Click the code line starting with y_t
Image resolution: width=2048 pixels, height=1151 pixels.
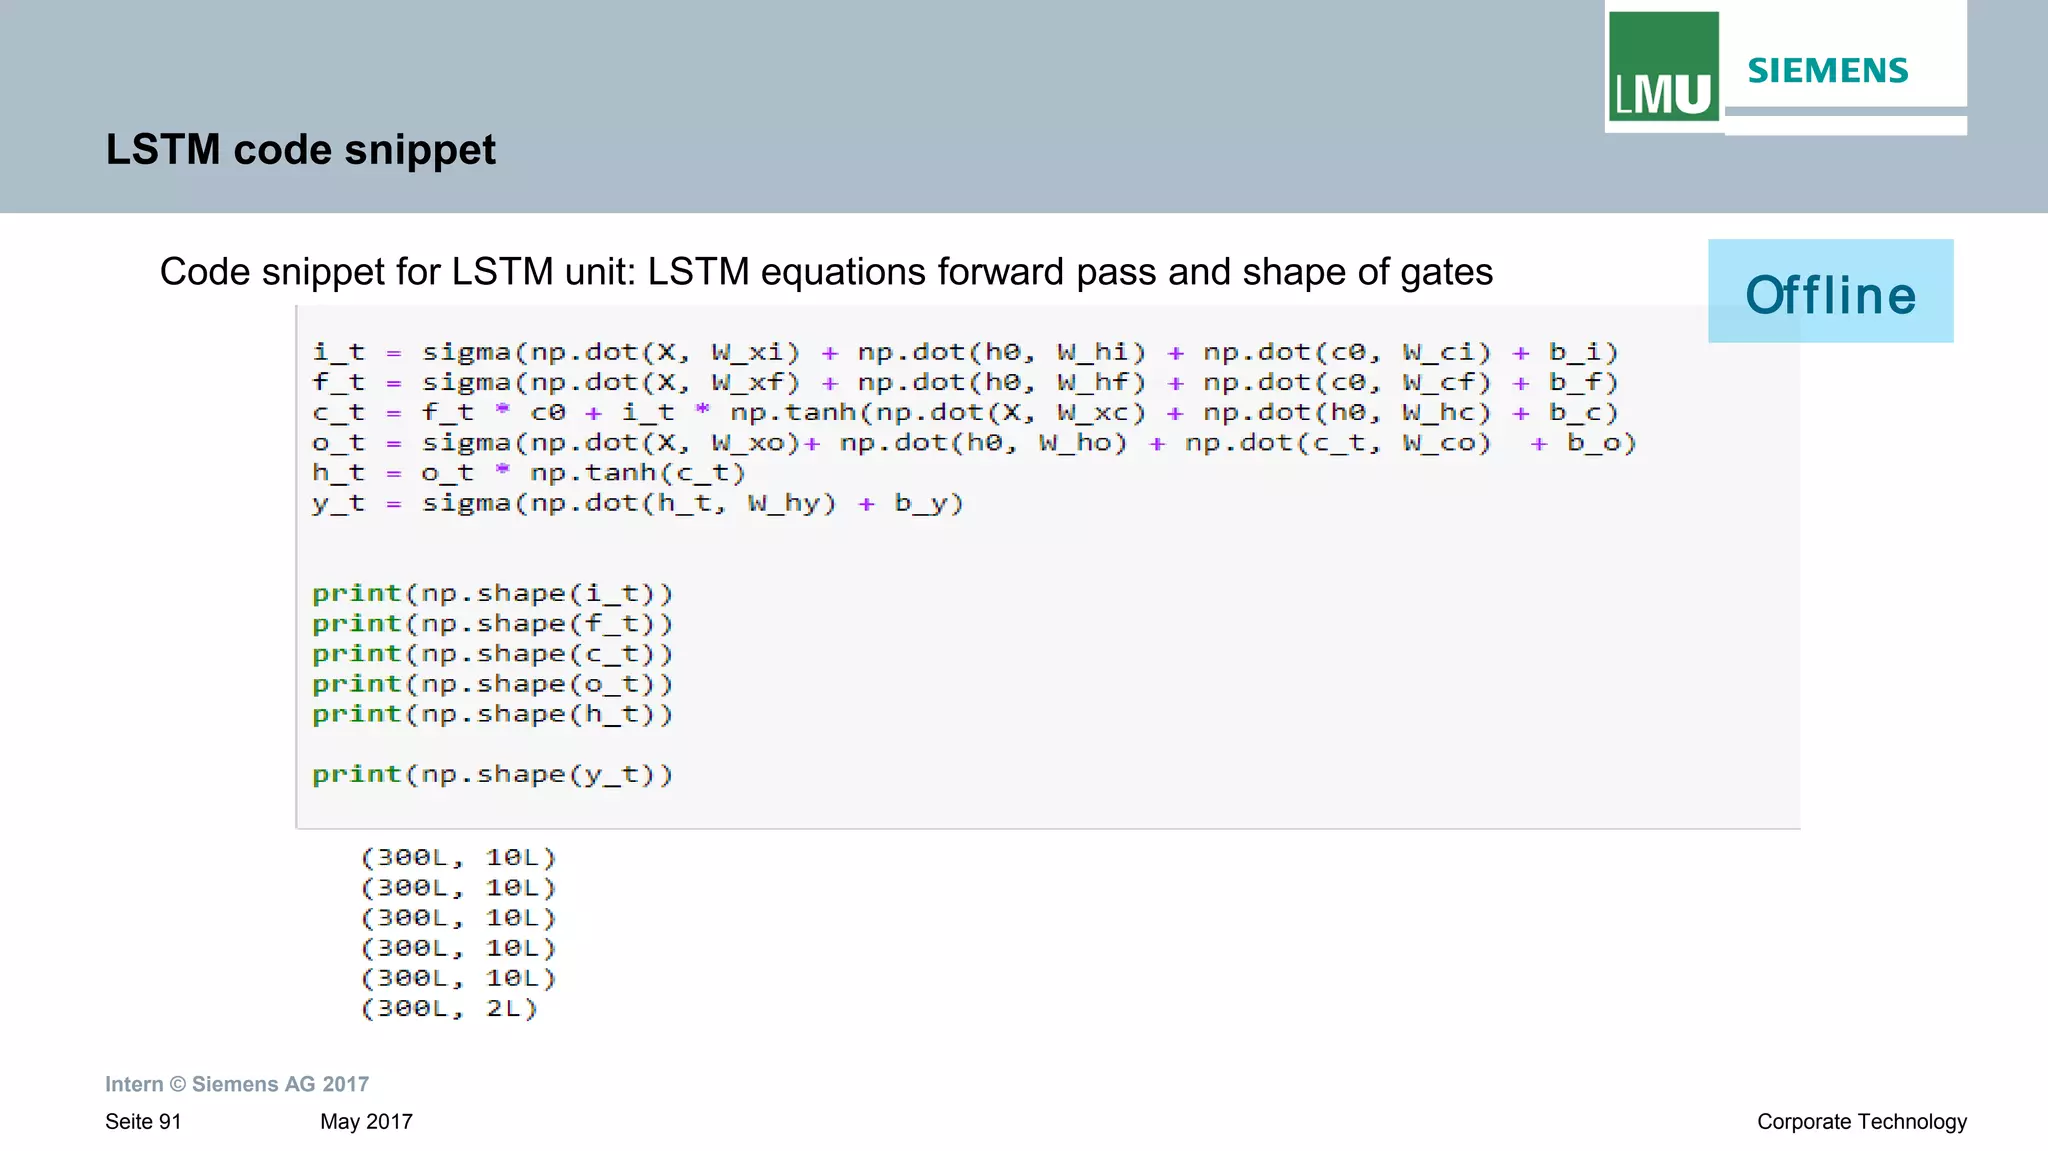[638, 503]
